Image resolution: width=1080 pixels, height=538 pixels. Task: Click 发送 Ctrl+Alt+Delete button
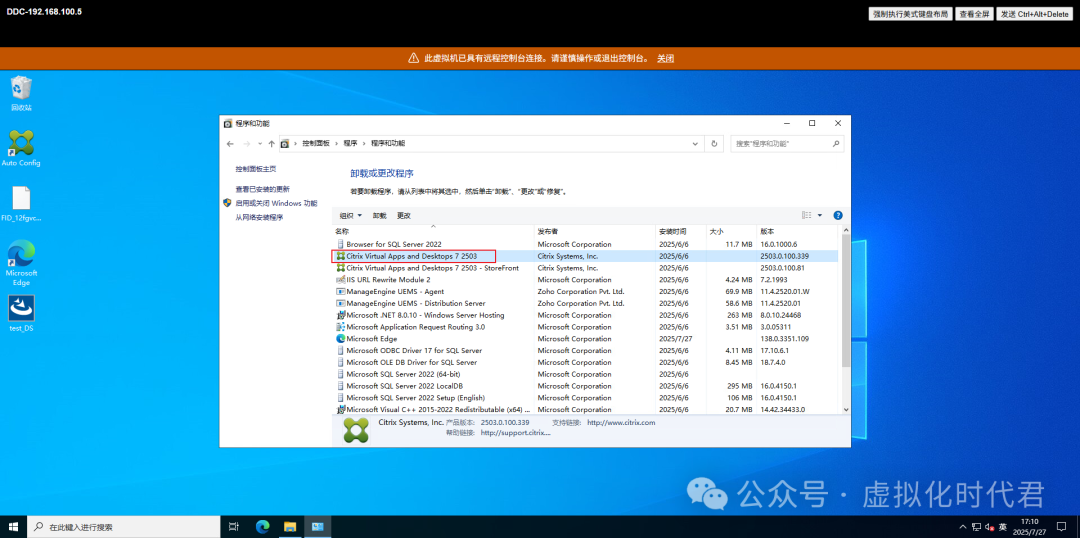[x=1035, y=14]
